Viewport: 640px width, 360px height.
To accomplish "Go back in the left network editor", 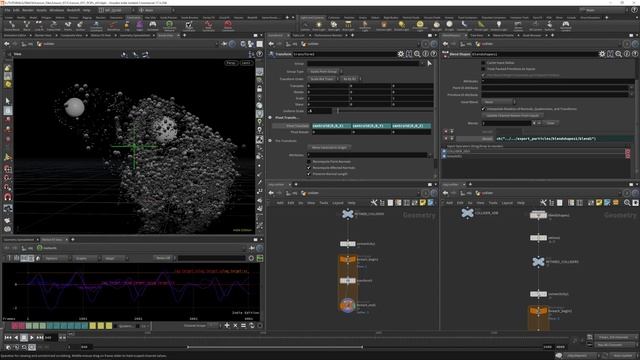I will [x=271, y=193].
